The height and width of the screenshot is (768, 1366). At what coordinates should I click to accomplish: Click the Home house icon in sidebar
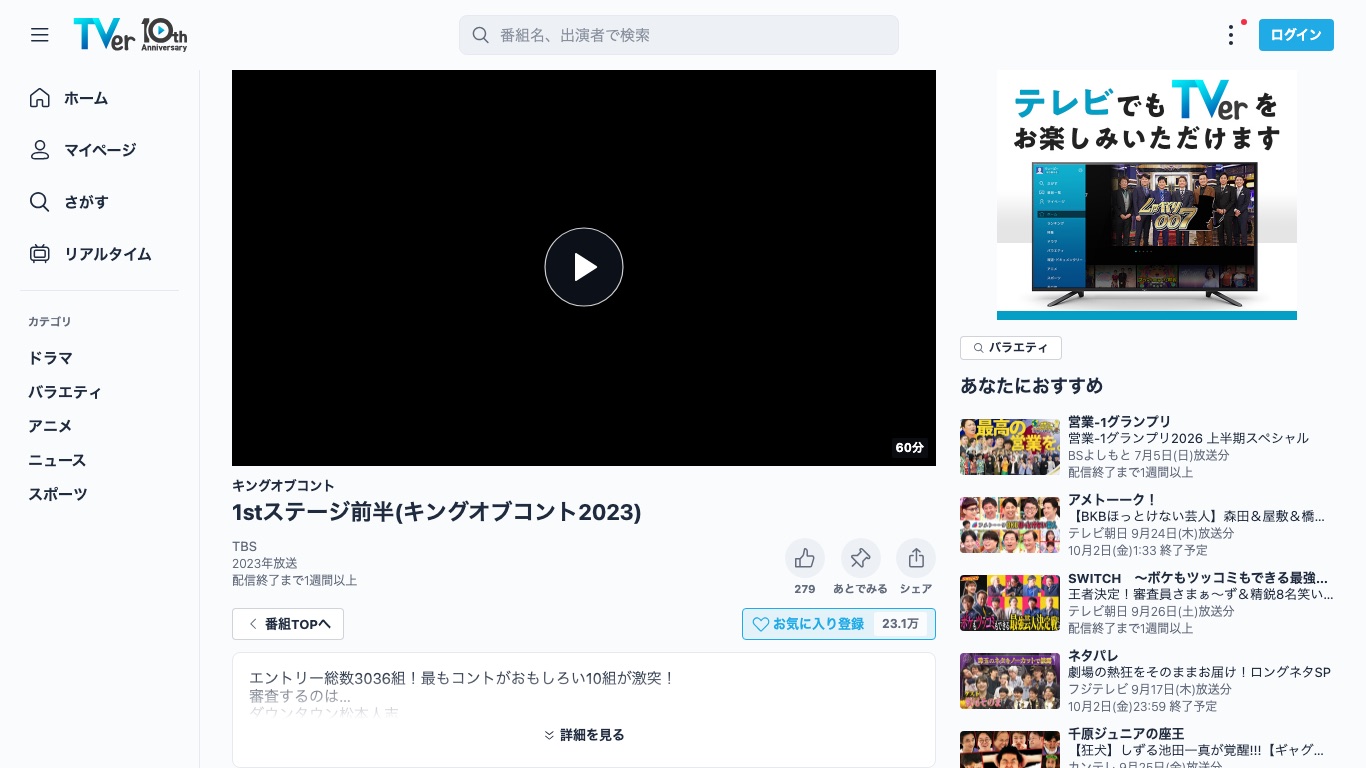click(x=40, y=98)
